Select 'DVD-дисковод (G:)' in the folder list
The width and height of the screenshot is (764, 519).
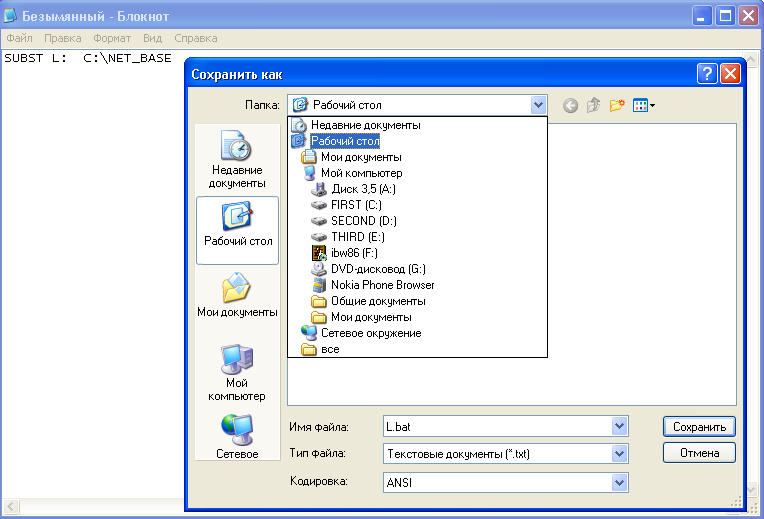tap(377, 269)
